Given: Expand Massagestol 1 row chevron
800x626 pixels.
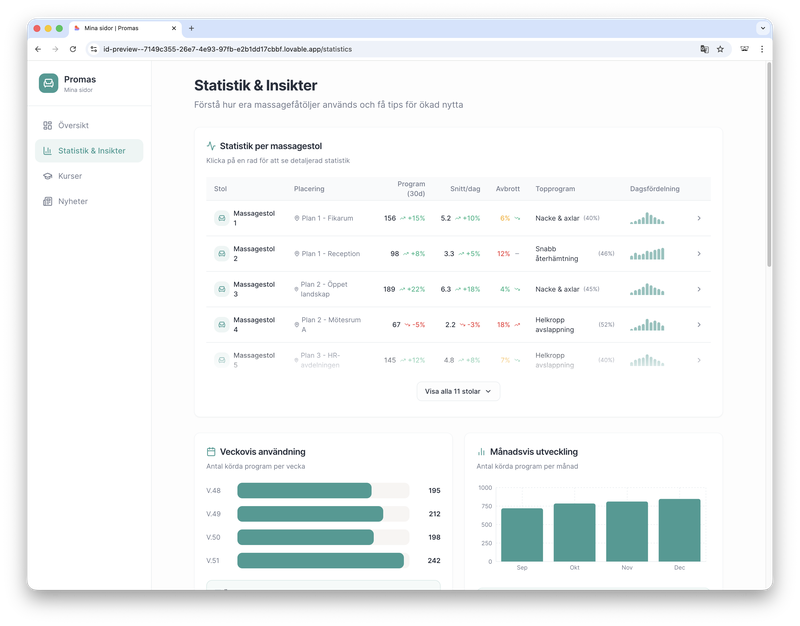Looking at the screenshot, I should tap(699, 218).
